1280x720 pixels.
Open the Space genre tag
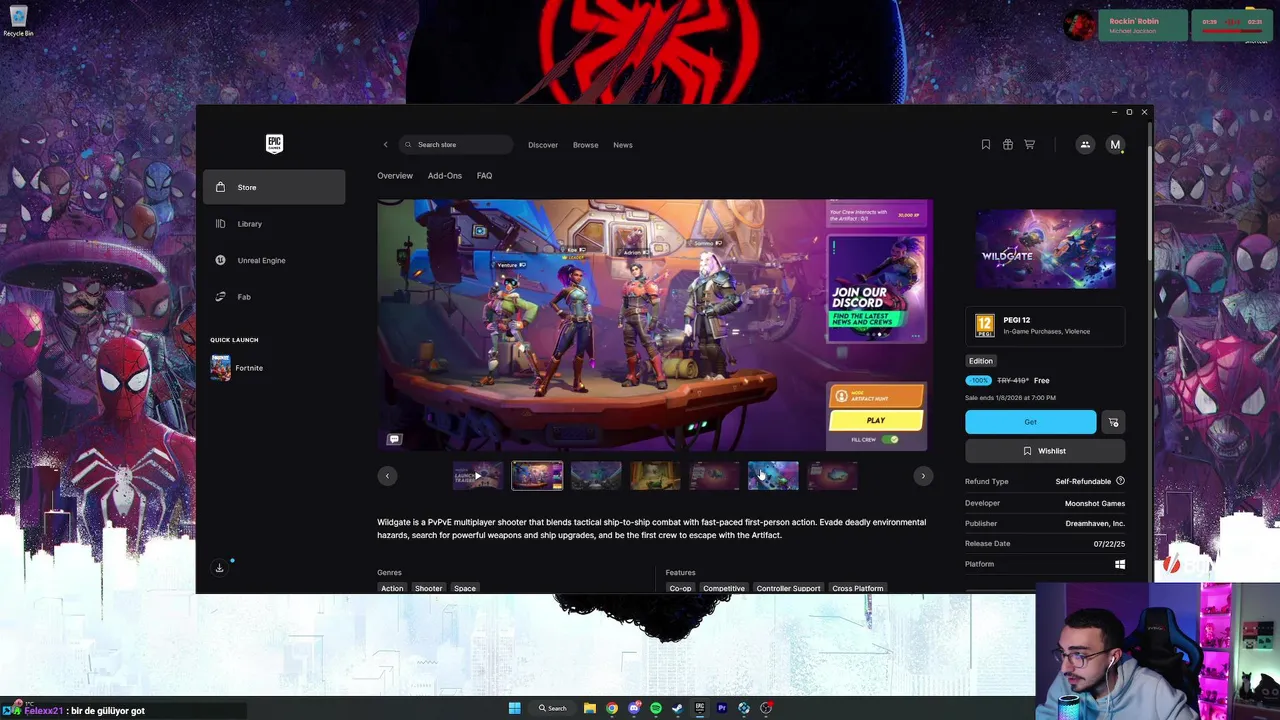[x=465, y=588]
